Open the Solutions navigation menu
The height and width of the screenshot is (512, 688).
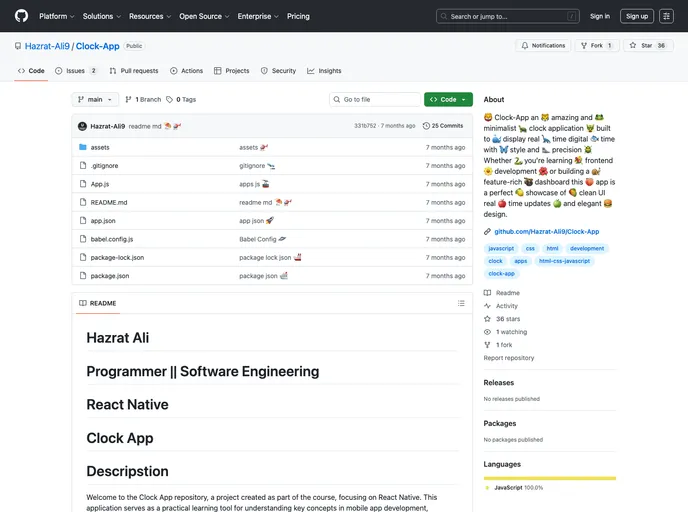click(x=101, y=16)
